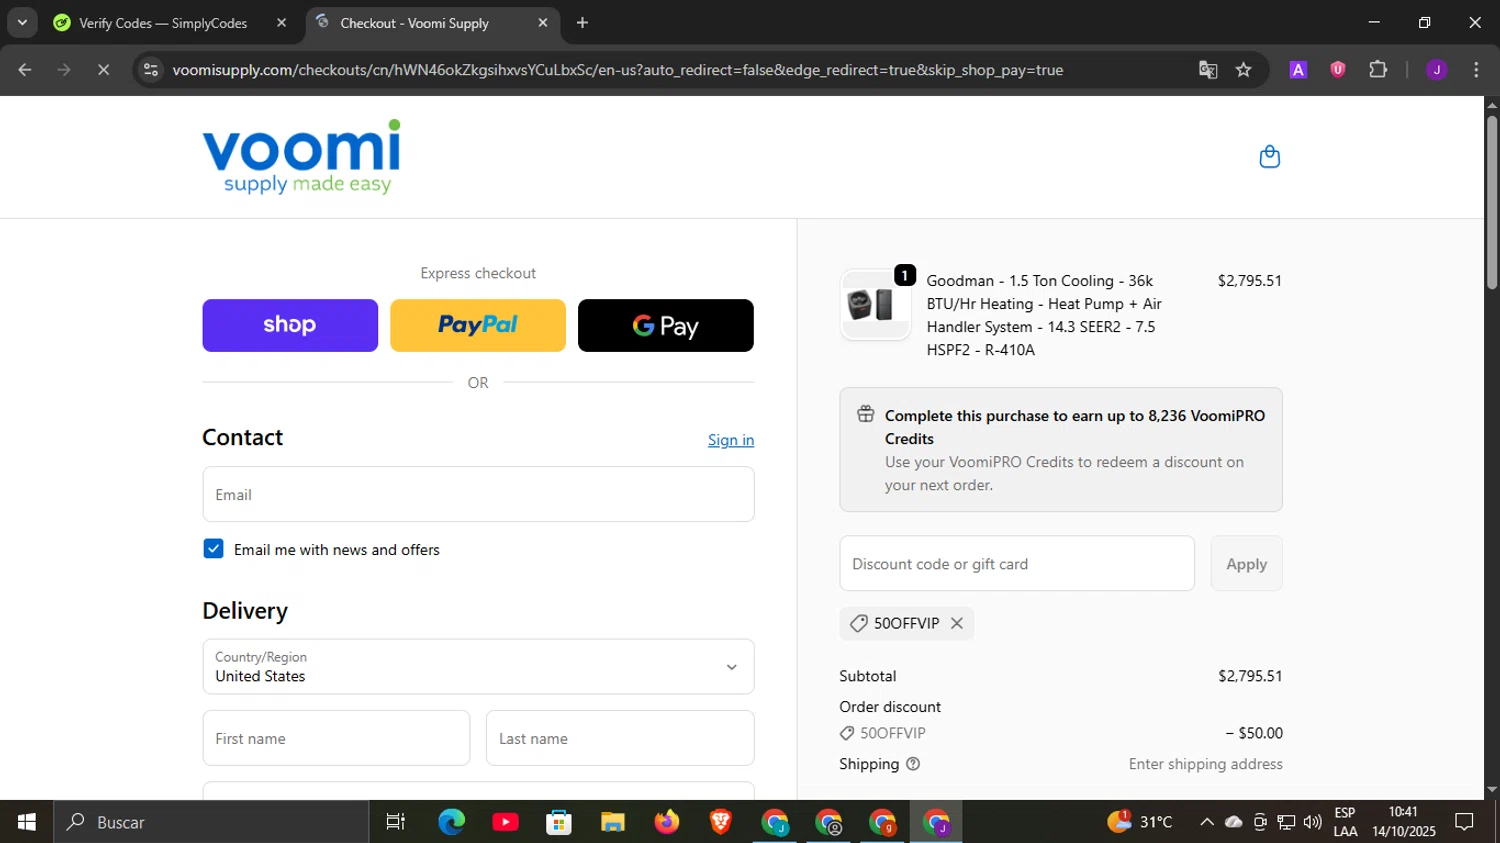The image size is (1500, 843).
Task: Open File Explorer from the taskbar
Action: point(613,822)
